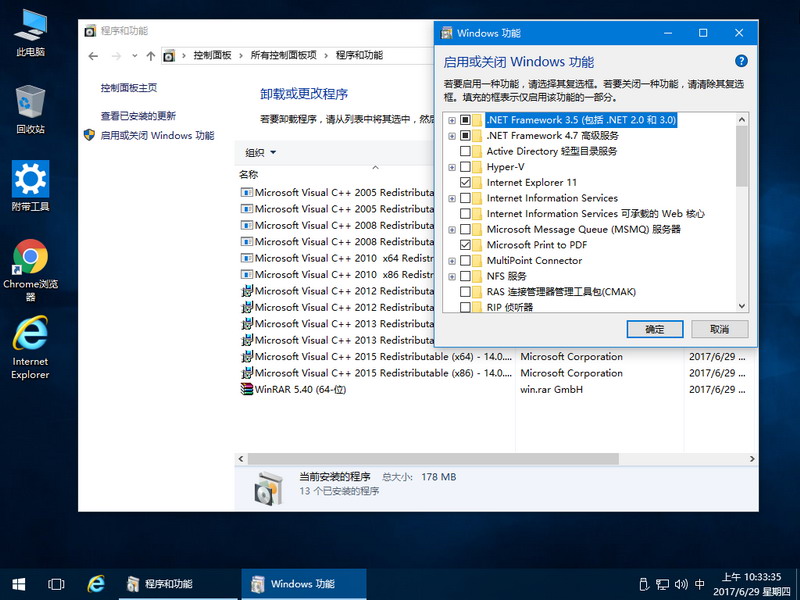Expand .NET Framework 3.5 tree node
The width and height of the screenshot is (800, 600).
click(452, 120)
